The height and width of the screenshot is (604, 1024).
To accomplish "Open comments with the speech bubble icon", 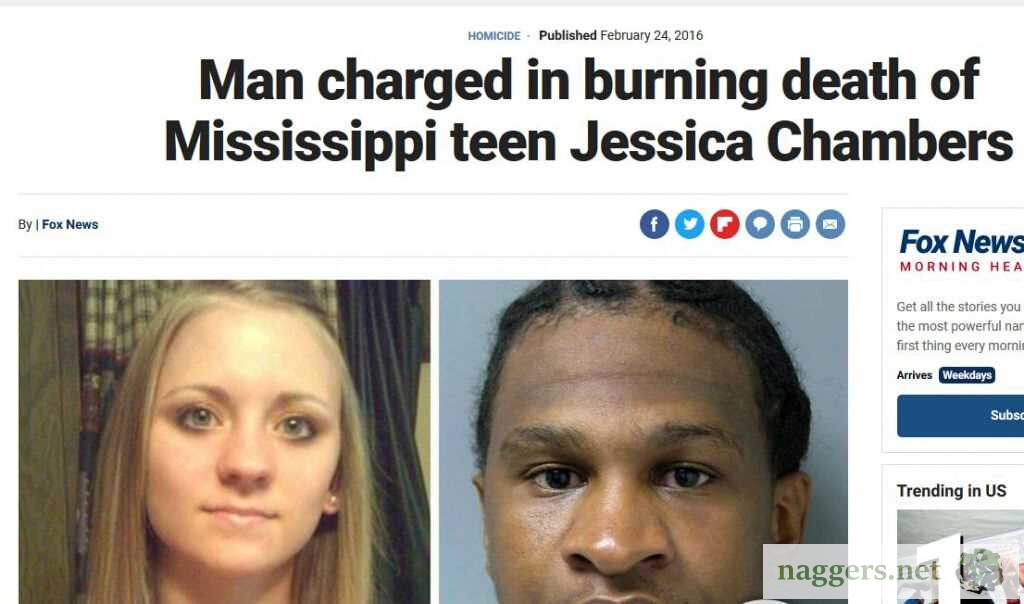I will pos(760,225).
